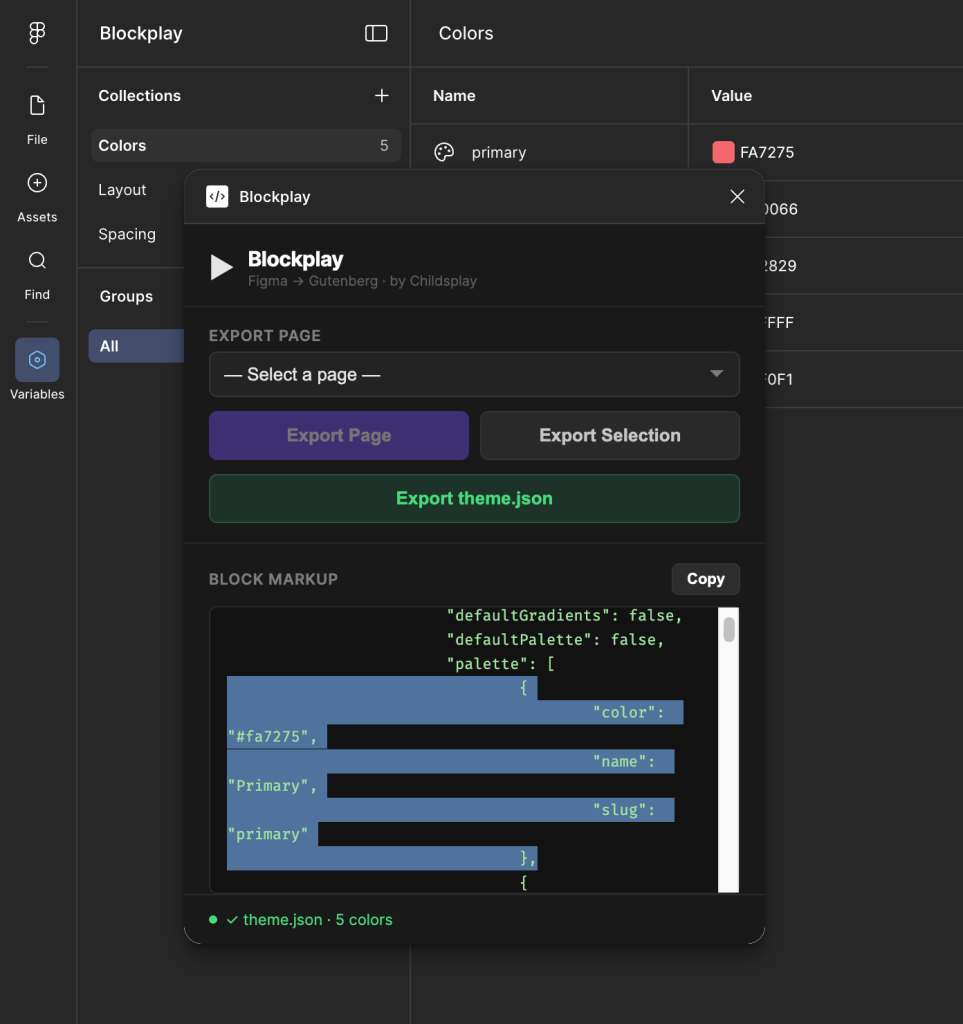
Task: Click the Export Selection button
Action: click(610, 436)
